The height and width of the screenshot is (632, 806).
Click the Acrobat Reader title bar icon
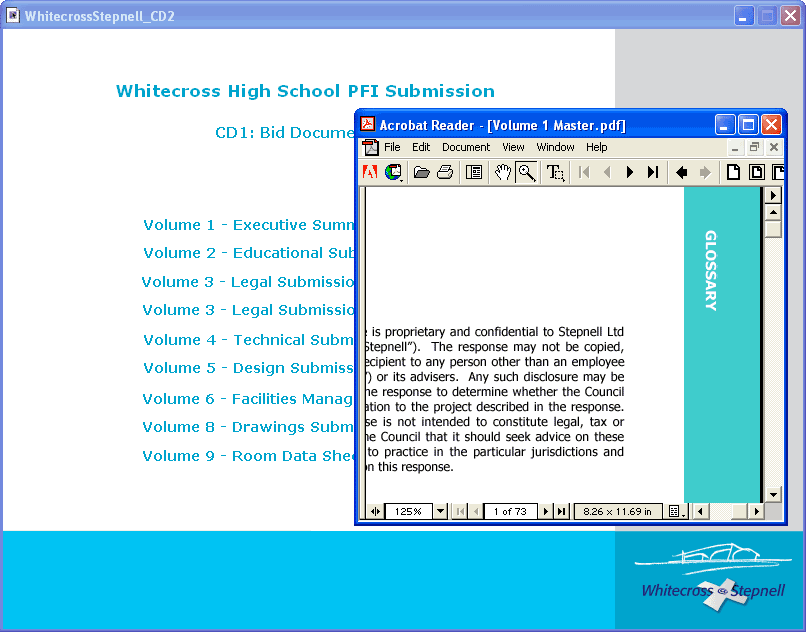368,124
